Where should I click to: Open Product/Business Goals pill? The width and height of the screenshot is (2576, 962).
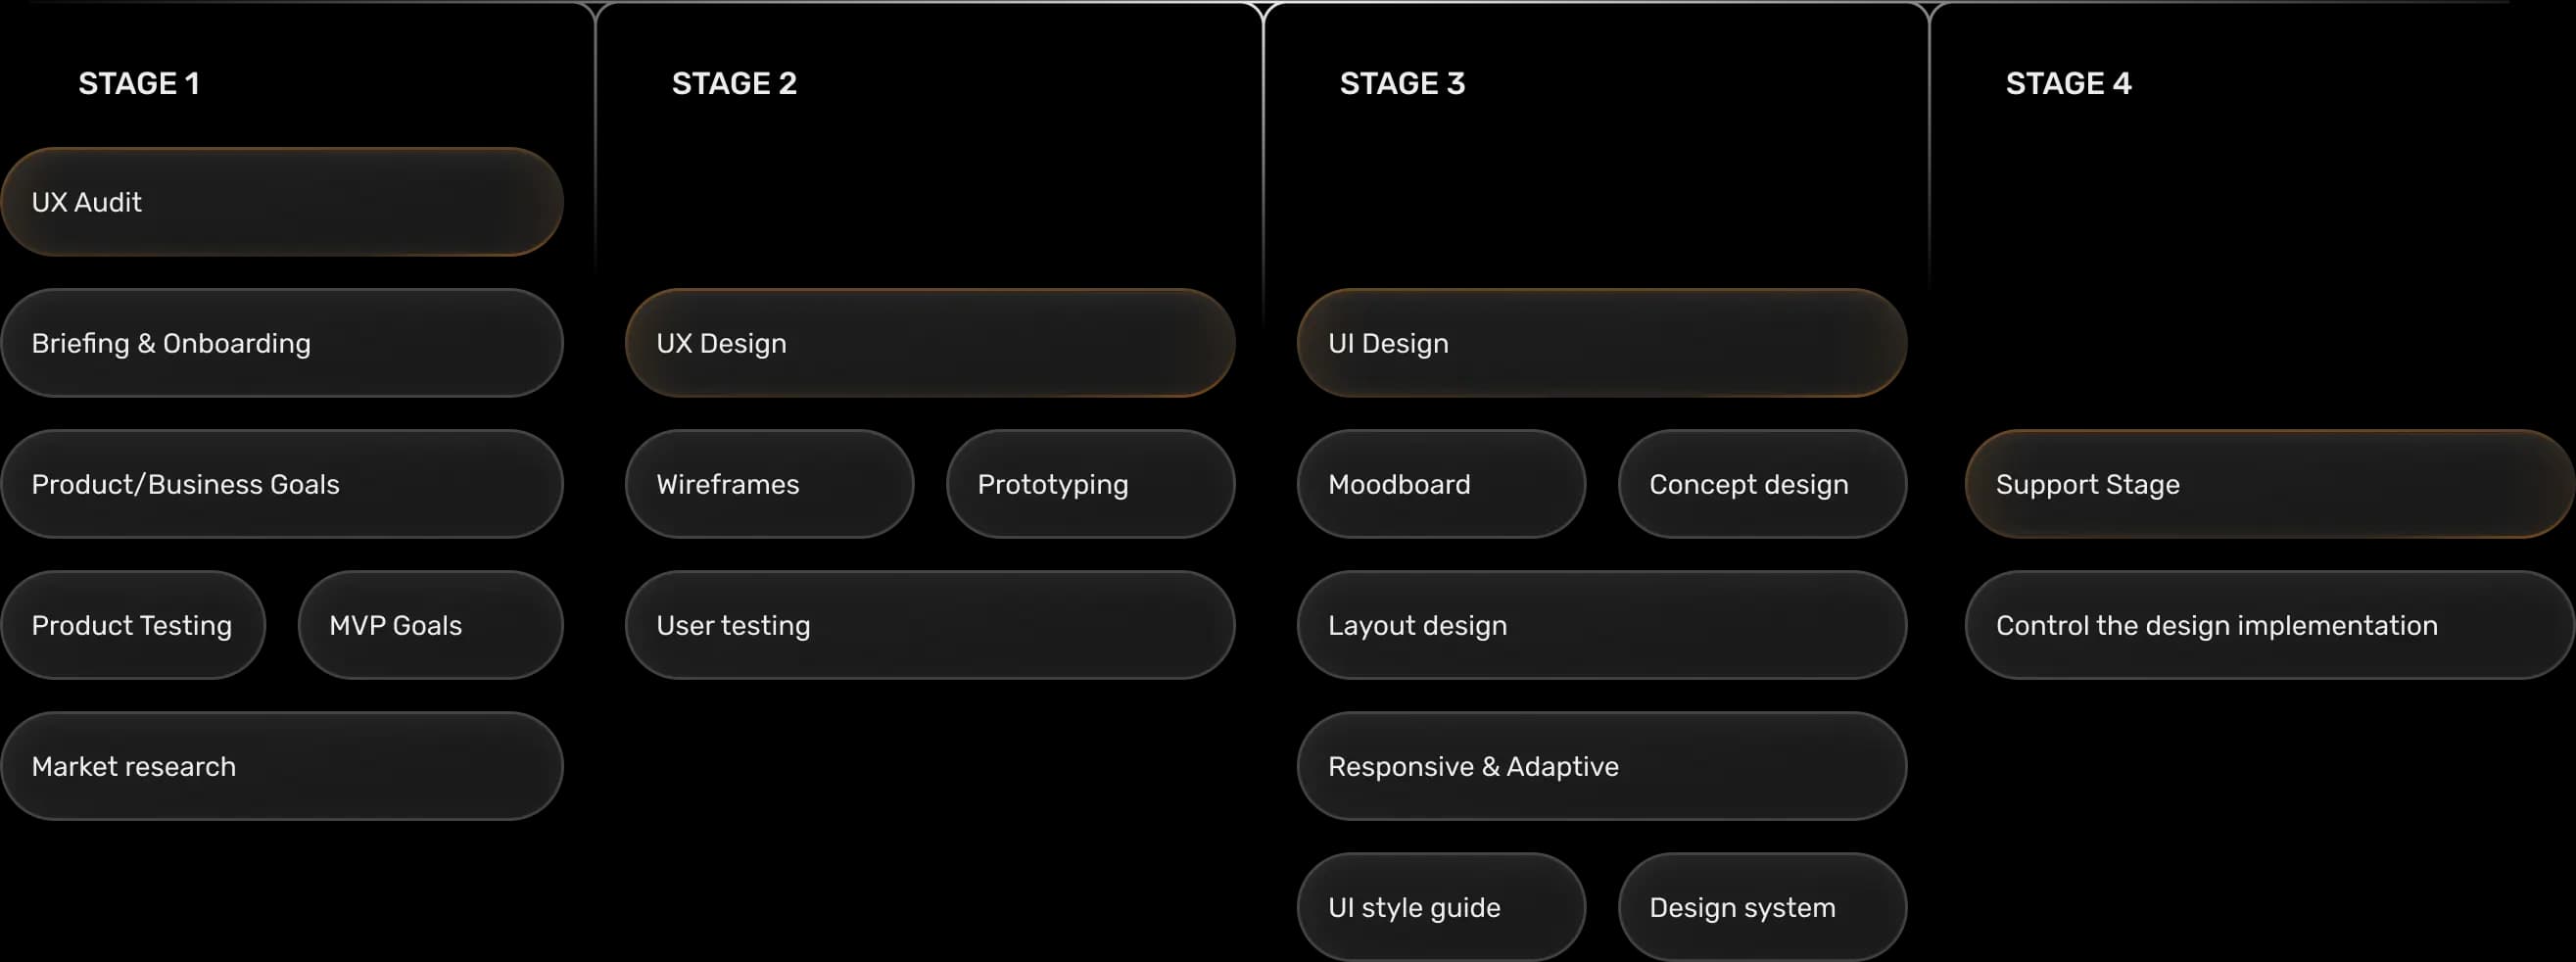(x=282, y=484)
